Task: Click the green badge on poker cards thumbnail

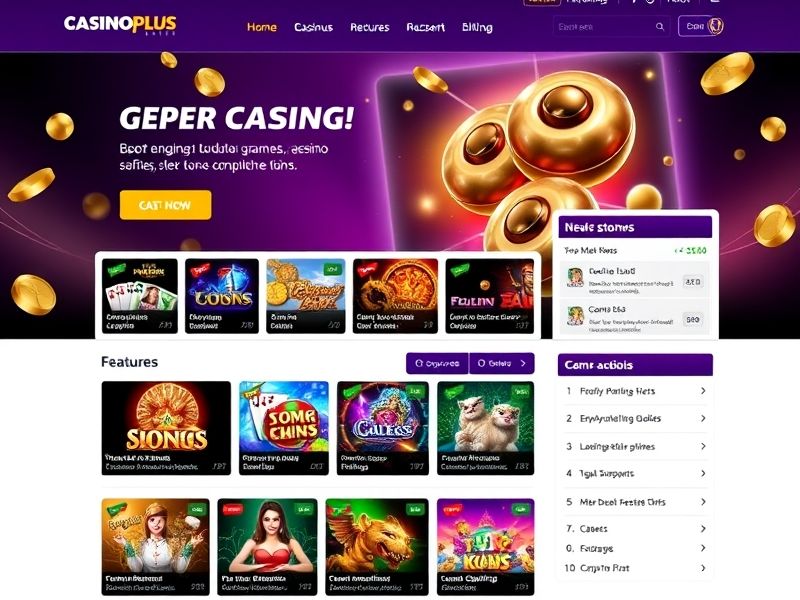Action: (117, 269)
